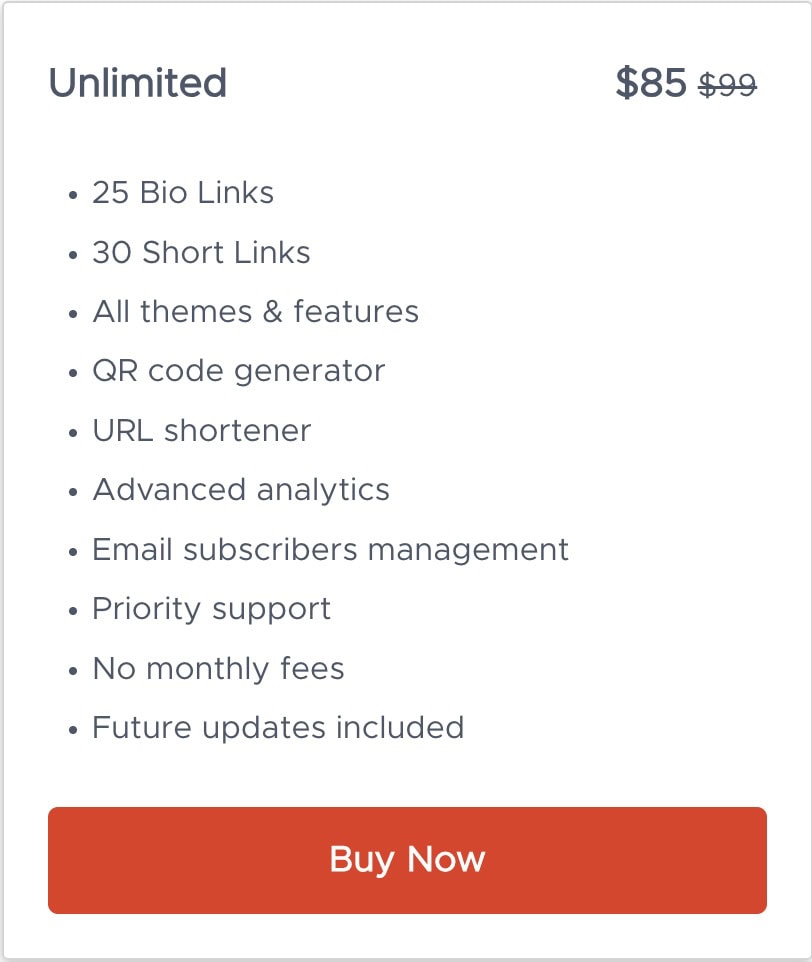The height and width of the screenshot is (962, 812).
Task: Click the URL shortener list item
Action: tap(201, 430)
